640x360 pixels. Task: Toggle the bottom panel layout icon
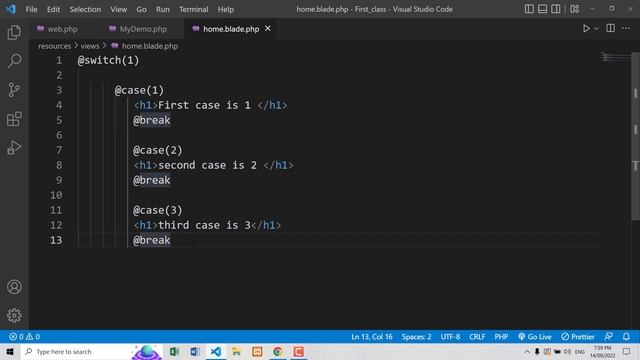542,9
